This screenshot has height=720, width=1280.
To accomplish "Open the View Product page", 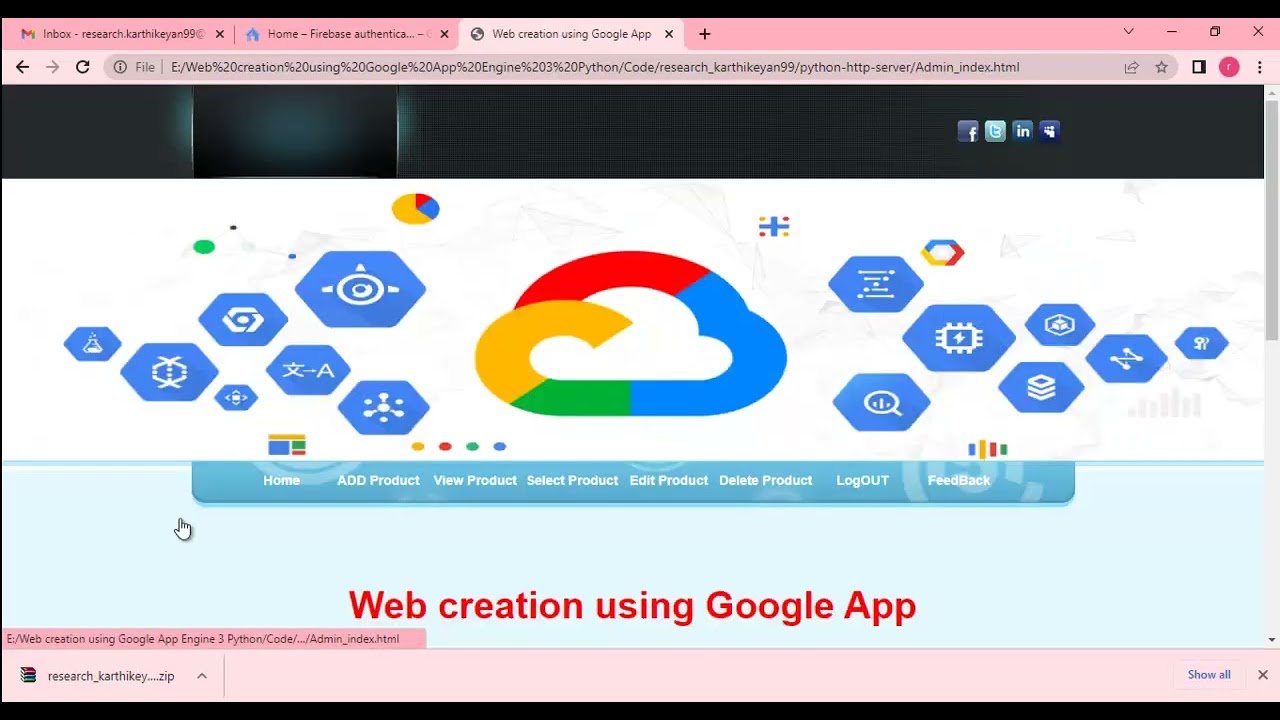I will [x=475, y=481].
